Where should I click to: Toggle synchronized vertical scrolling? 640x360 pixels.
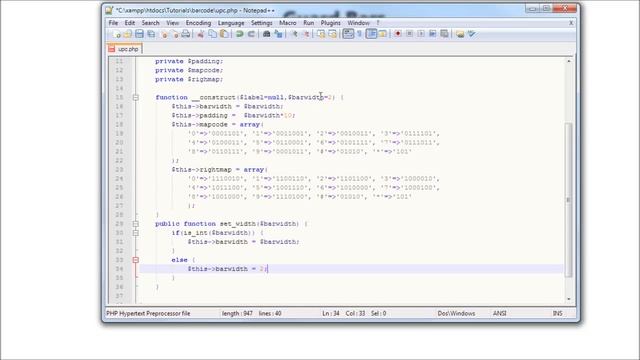coord(321,34)
